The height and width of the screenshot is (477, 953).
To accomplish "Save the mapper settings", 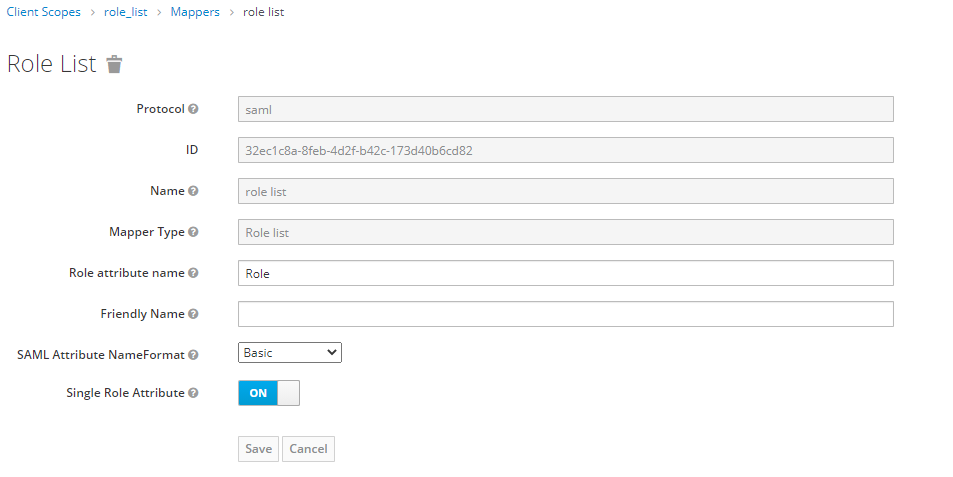I will [258, 448].
